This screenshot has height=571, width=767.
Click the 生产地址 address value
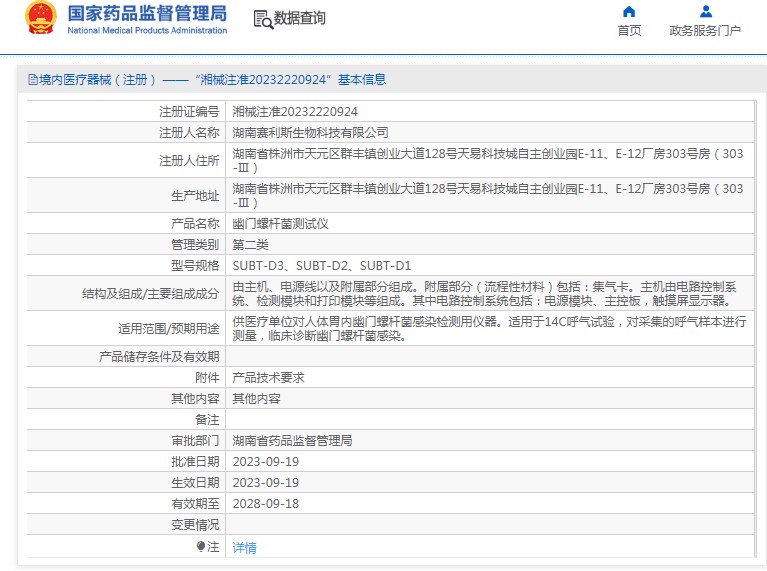pyautogui.click(x=488, y=196)
